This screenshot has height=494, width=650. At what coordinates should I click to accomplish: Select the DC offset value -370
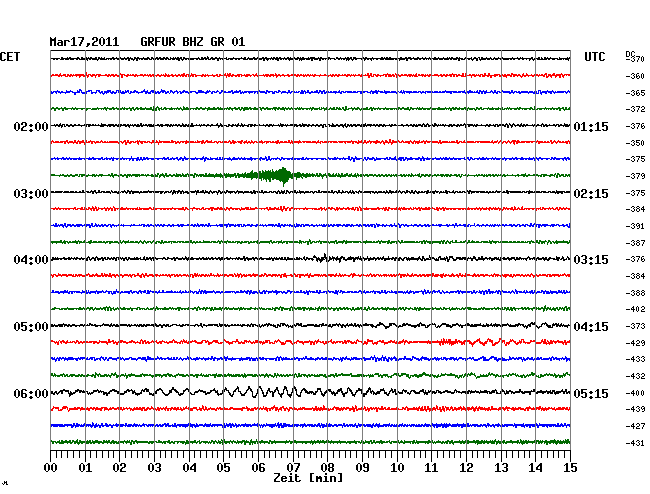coord(636,59)
